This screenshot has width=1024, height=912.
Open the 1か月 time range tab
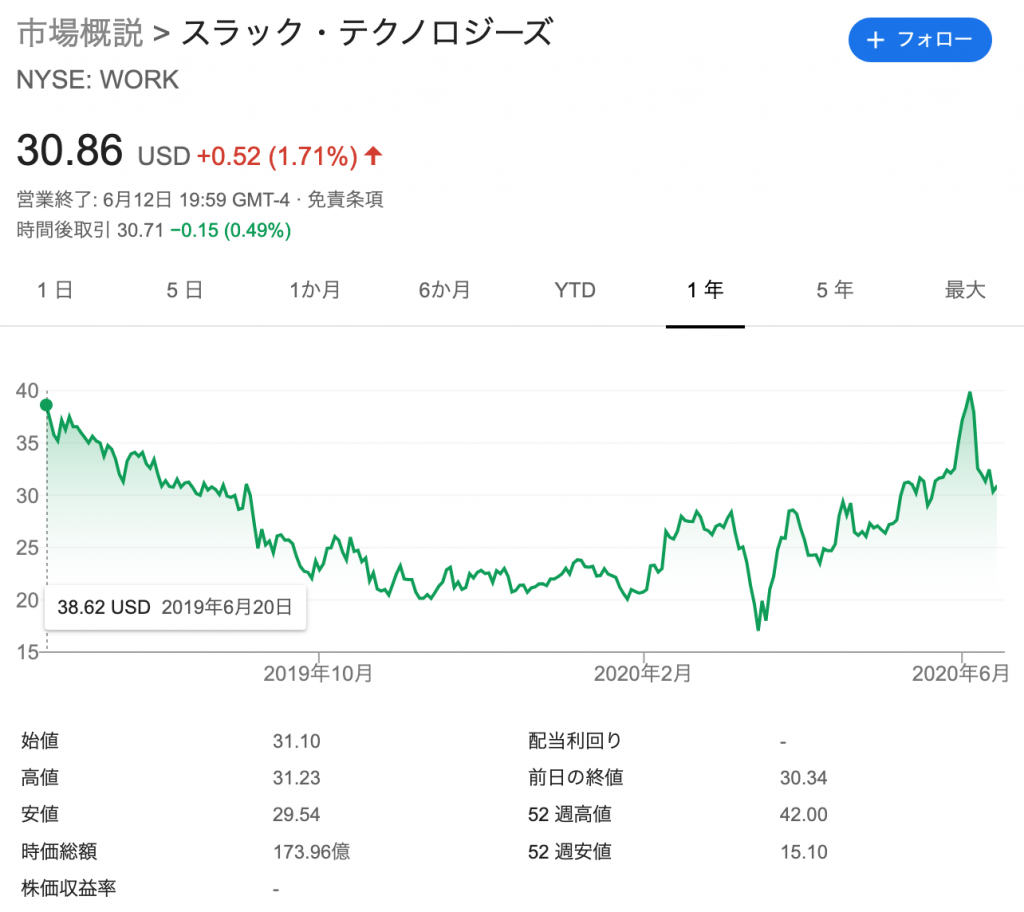[316, 289]
